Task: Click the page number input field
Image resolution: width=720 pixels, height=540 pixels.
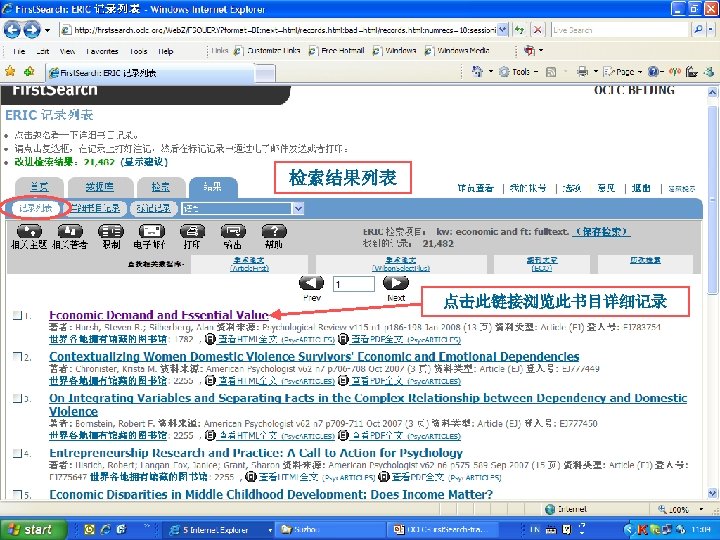Action: pyautogui.click(x=354, y=284)
